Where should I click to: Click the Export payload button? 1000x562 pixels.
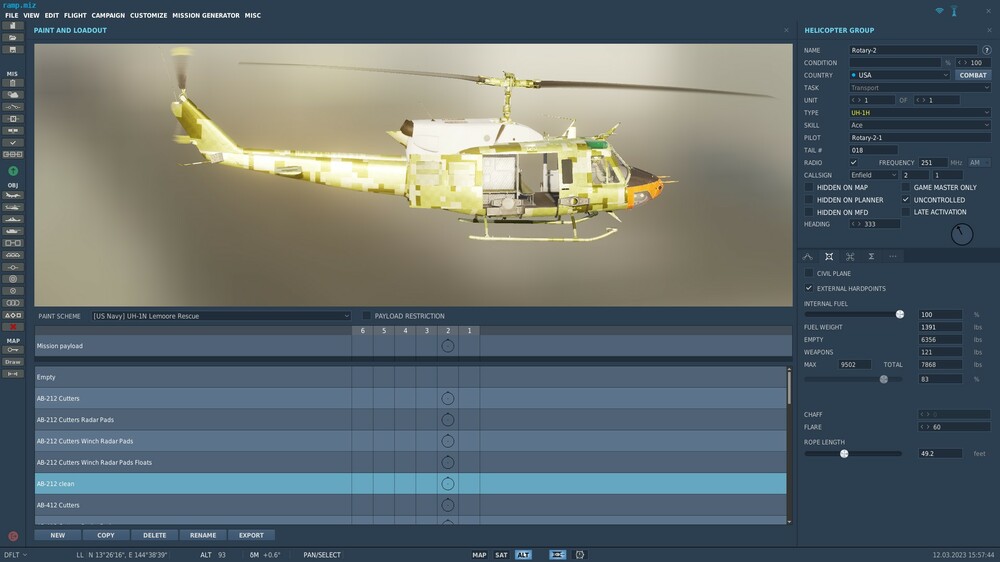click(251, 535)
